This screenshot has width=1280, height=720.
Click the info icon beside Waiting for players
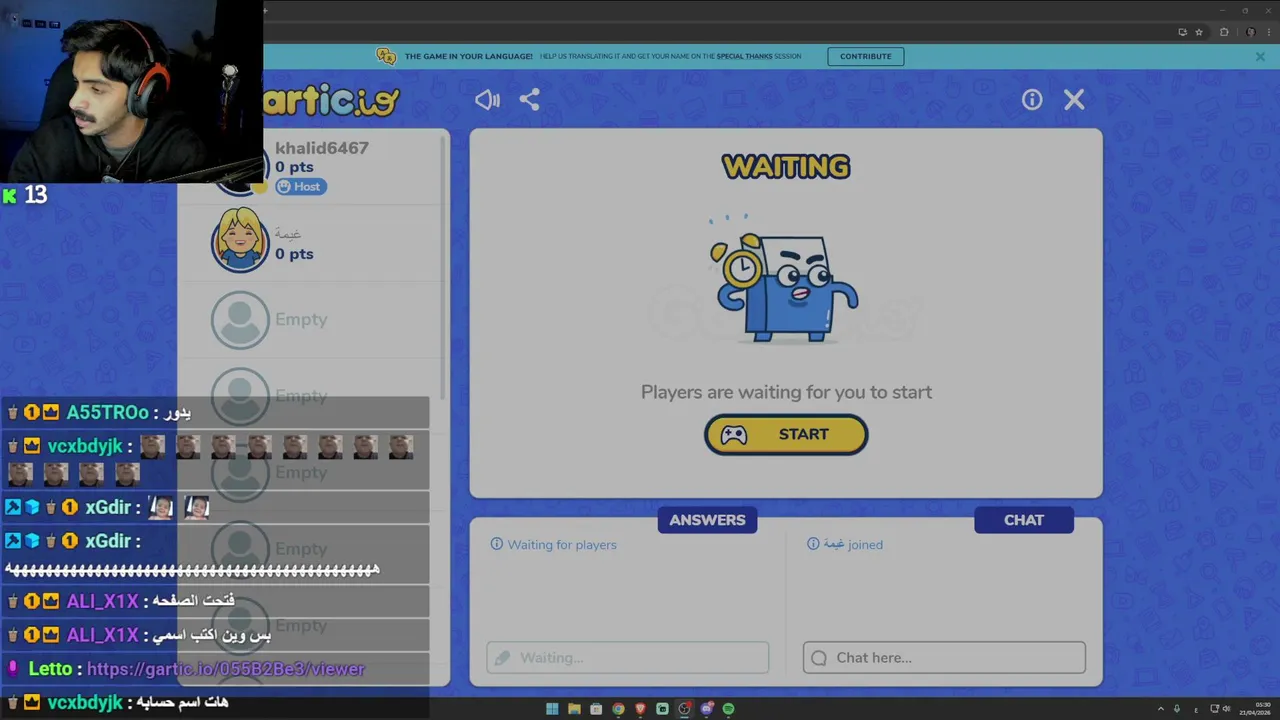click(x=496, y=544)
